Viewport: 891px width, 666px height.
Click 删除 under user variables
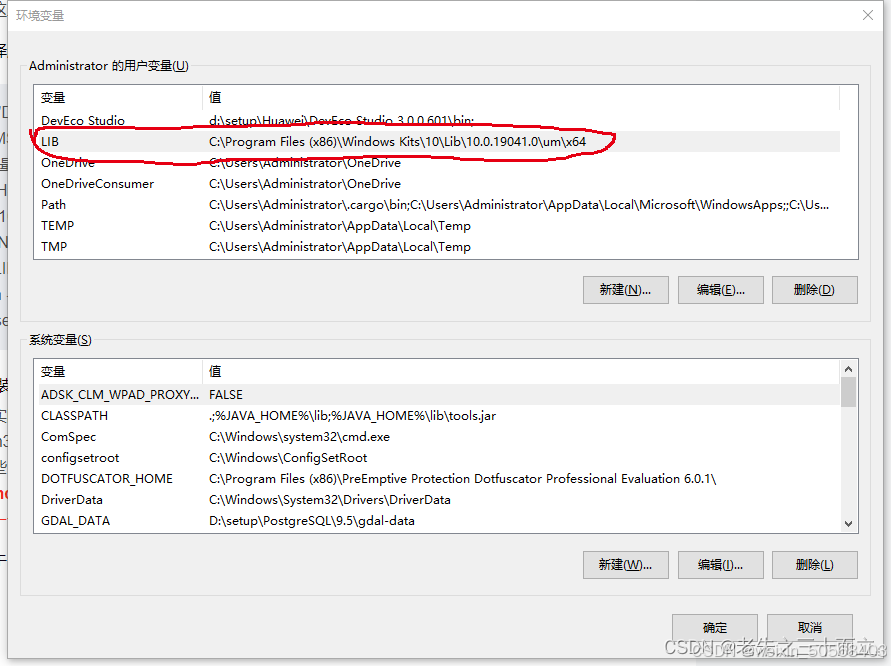point(813,289)
